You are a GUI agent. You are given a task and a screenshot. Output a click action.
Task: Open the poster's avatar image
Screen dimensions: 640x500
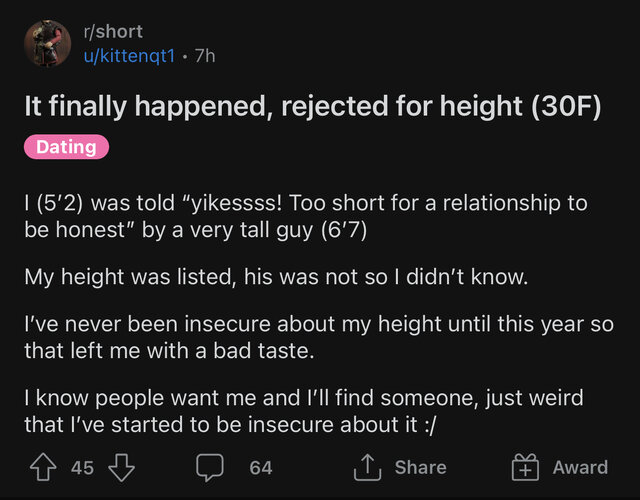[x=48, y=44]
